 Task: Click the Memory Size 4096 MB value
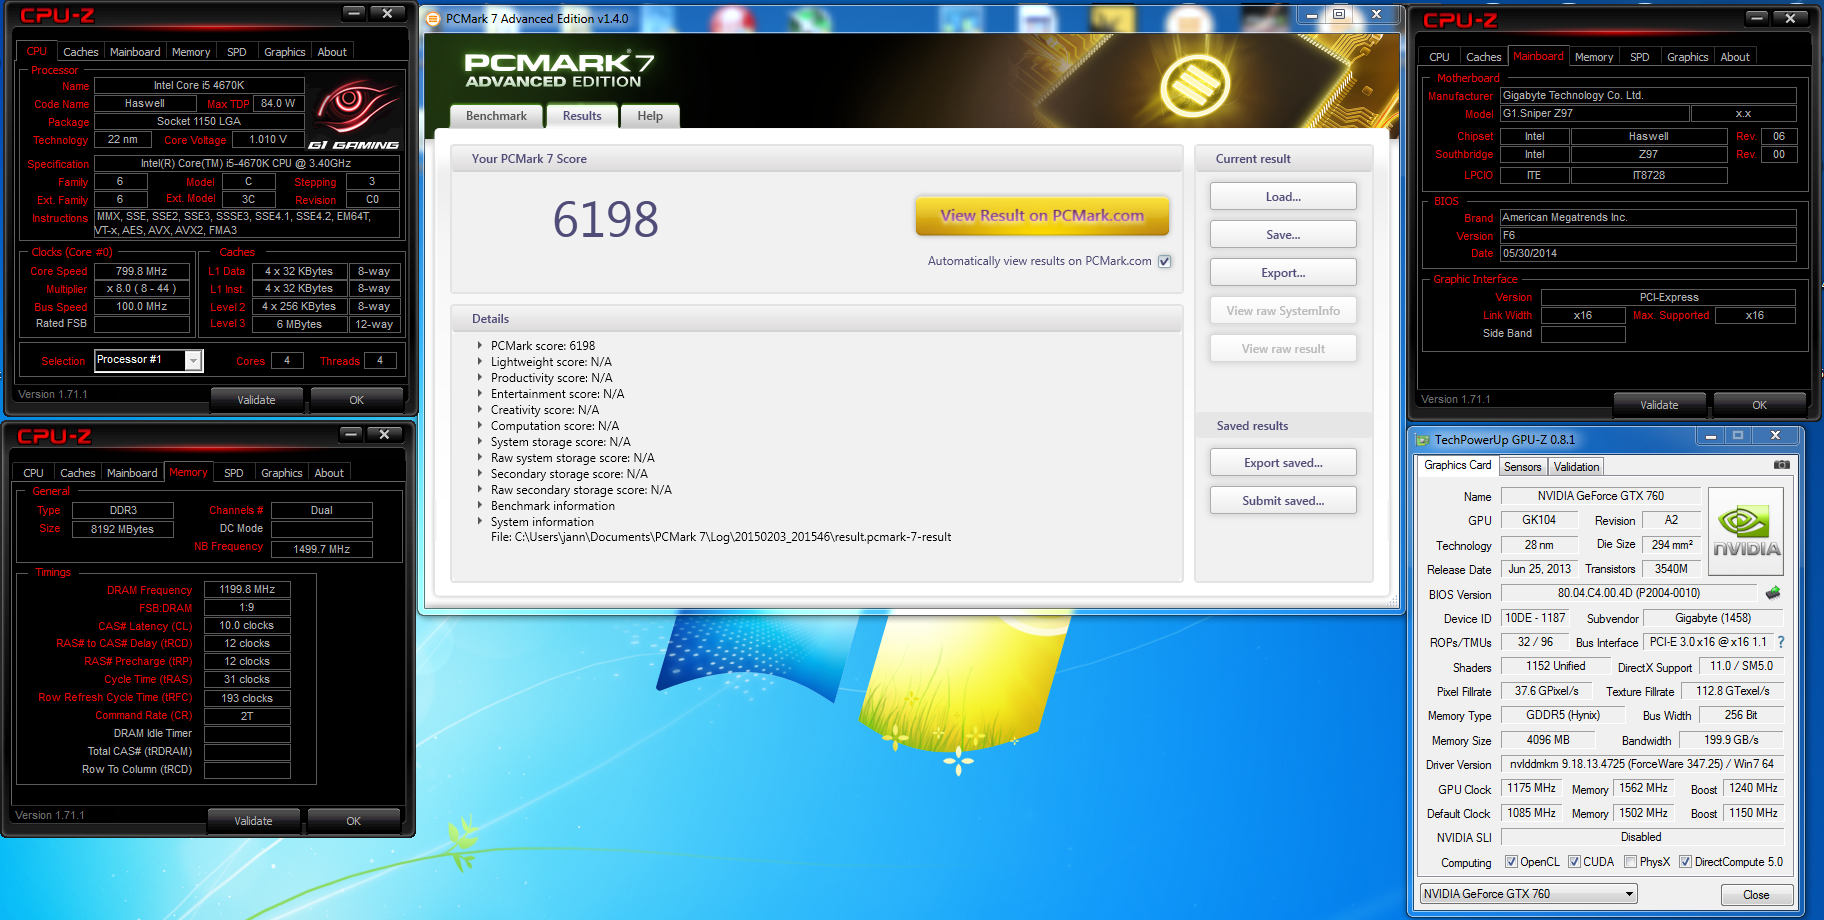(1548, 740)
